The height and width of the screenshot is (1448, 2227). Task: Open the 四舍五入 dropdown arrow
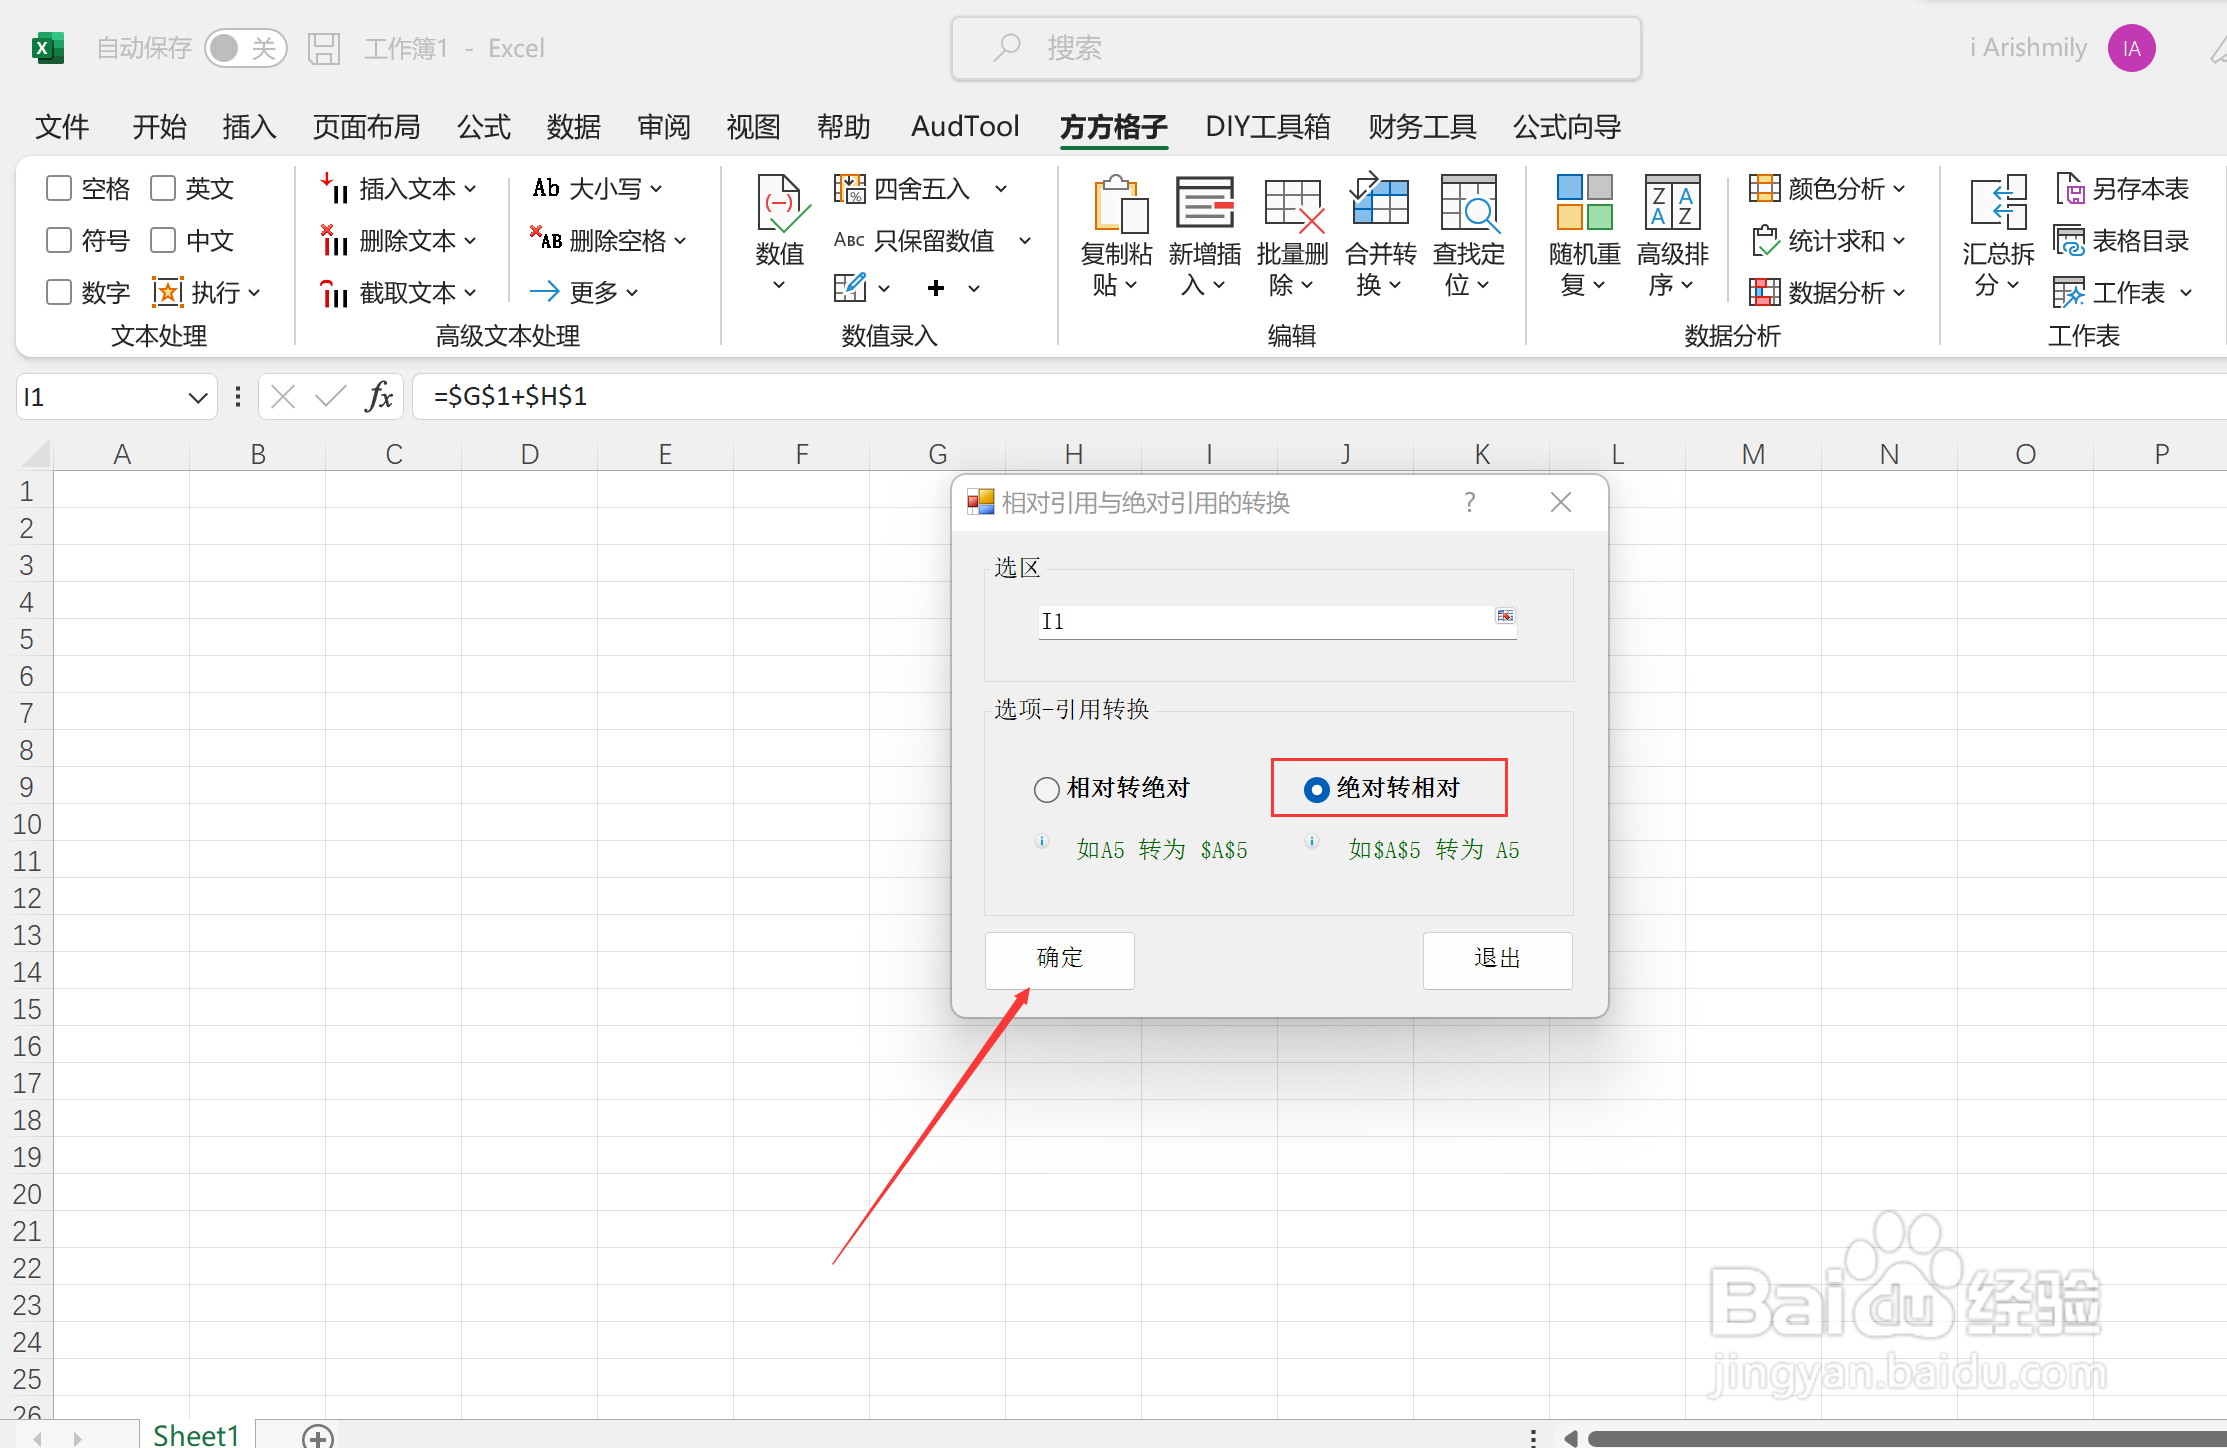point(1000,188)
